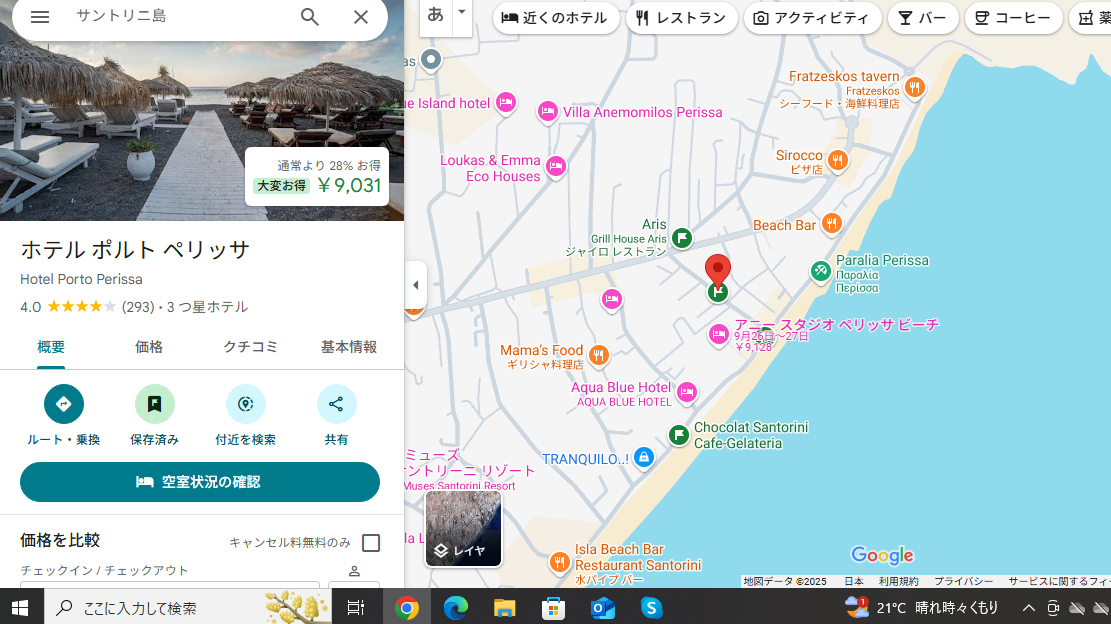The image size is (1111, 624).
Task: Open the hamburger menu in search bar
Action: [40, 17]
